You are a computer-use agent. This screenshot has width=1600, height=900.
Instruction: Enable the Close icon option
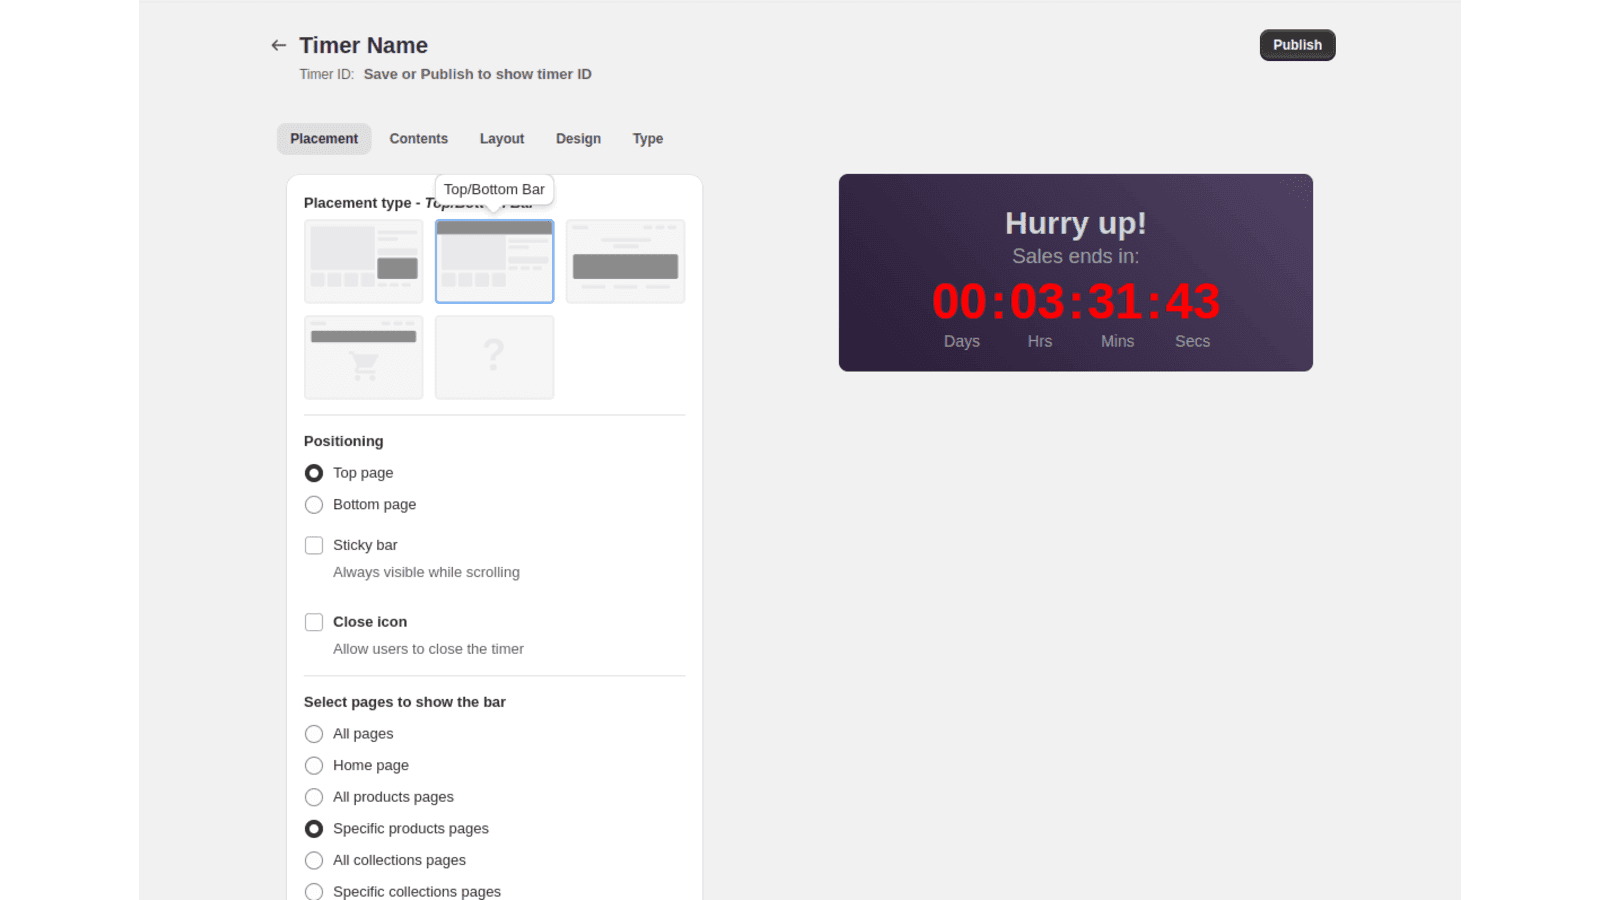click(314, 621)
